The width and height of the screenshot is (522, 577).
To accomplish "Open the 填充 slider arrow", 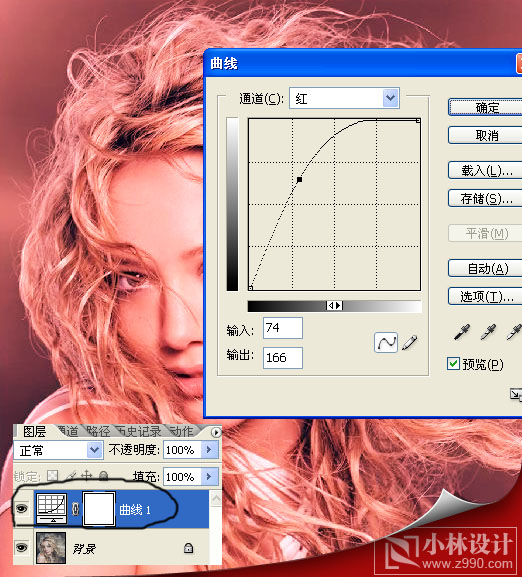I will 209,477.
